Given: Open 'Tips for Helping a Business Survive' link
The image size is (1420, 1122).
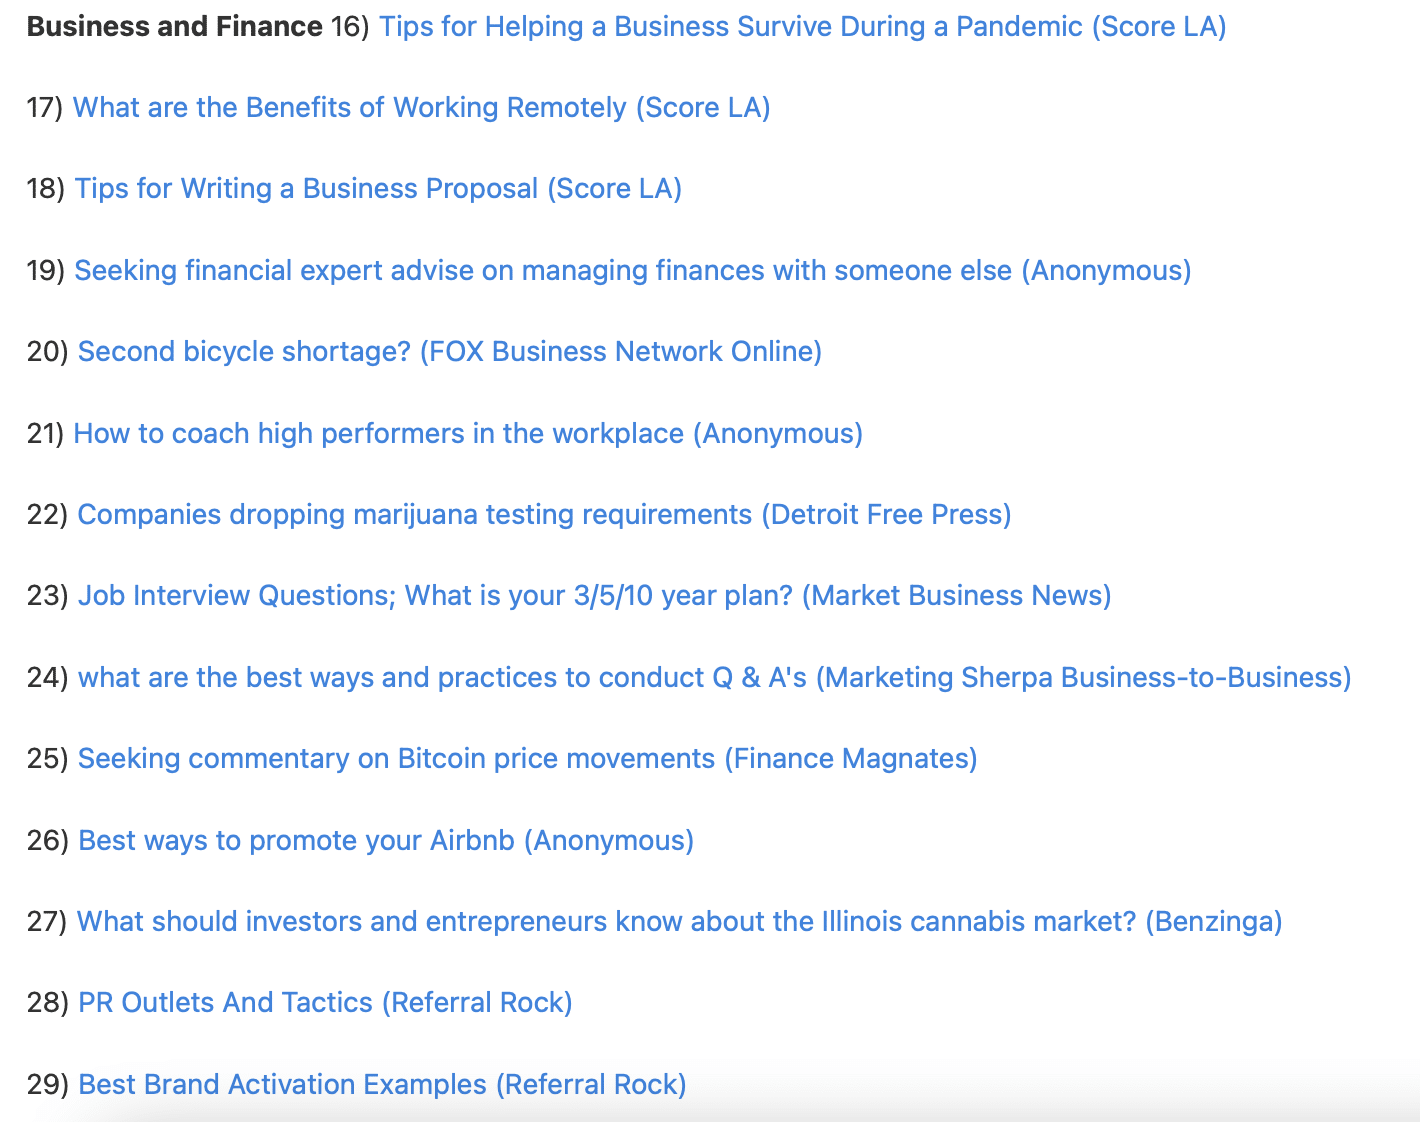Looking at the screenshot, I should click(x=802, y=27).
